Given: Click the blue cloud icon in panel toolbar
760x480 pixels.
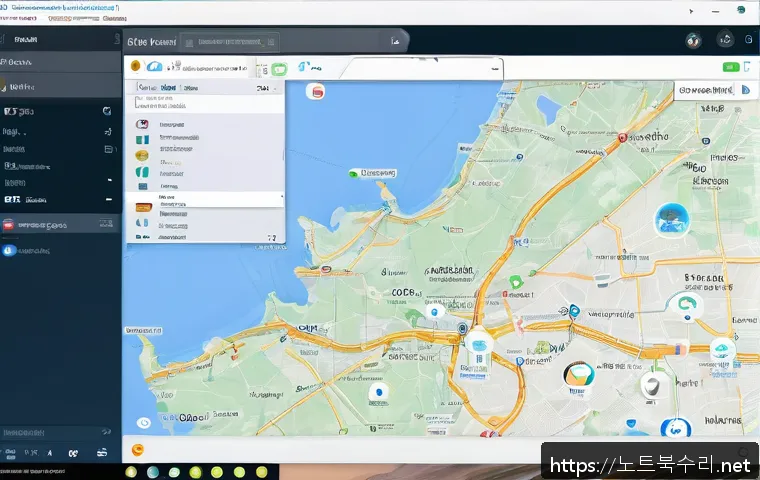Looking at the screenshot, I should tap(154, 67).
